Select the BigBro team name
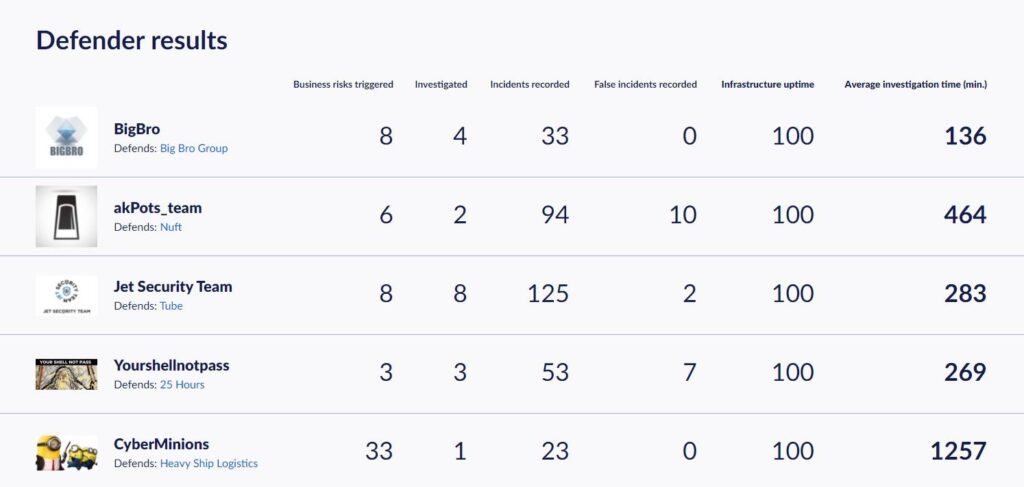The image size is (1024, 487). click(x=137, y=129)
